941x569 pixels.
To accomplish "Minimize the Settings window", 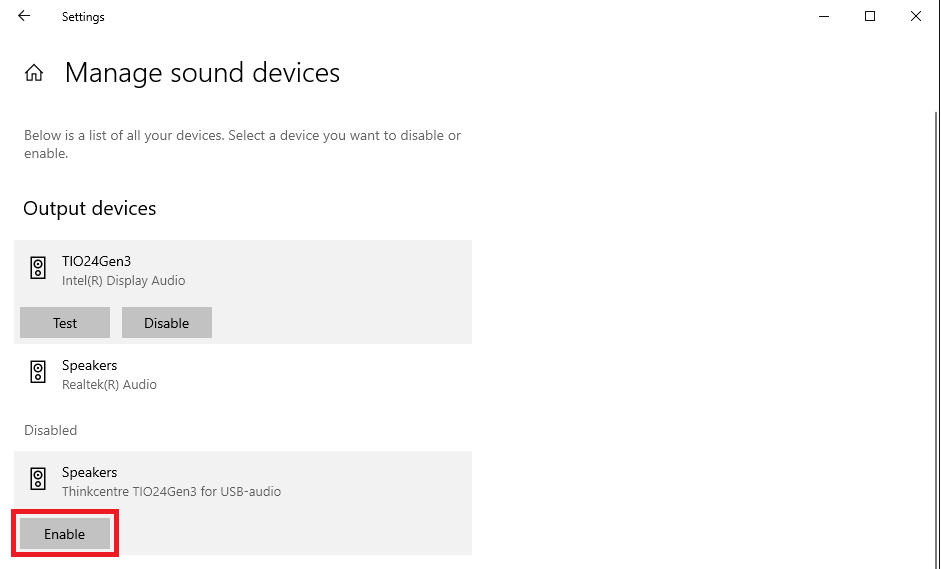I will click(x=825, y=16).
